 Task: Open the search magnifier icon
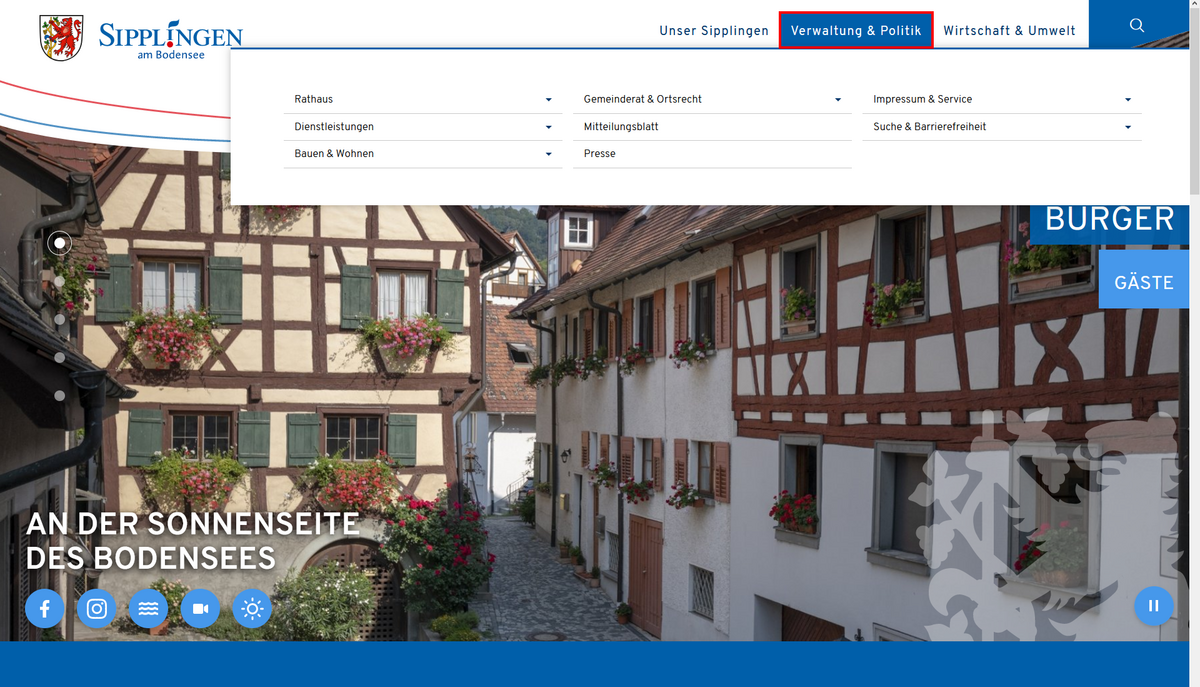tap(1137, 25)
